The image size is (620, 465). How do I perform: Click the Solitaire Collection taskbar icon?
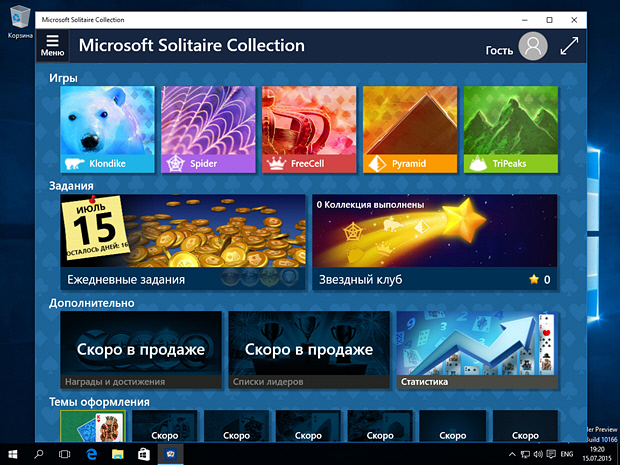[x=171, y=454]
